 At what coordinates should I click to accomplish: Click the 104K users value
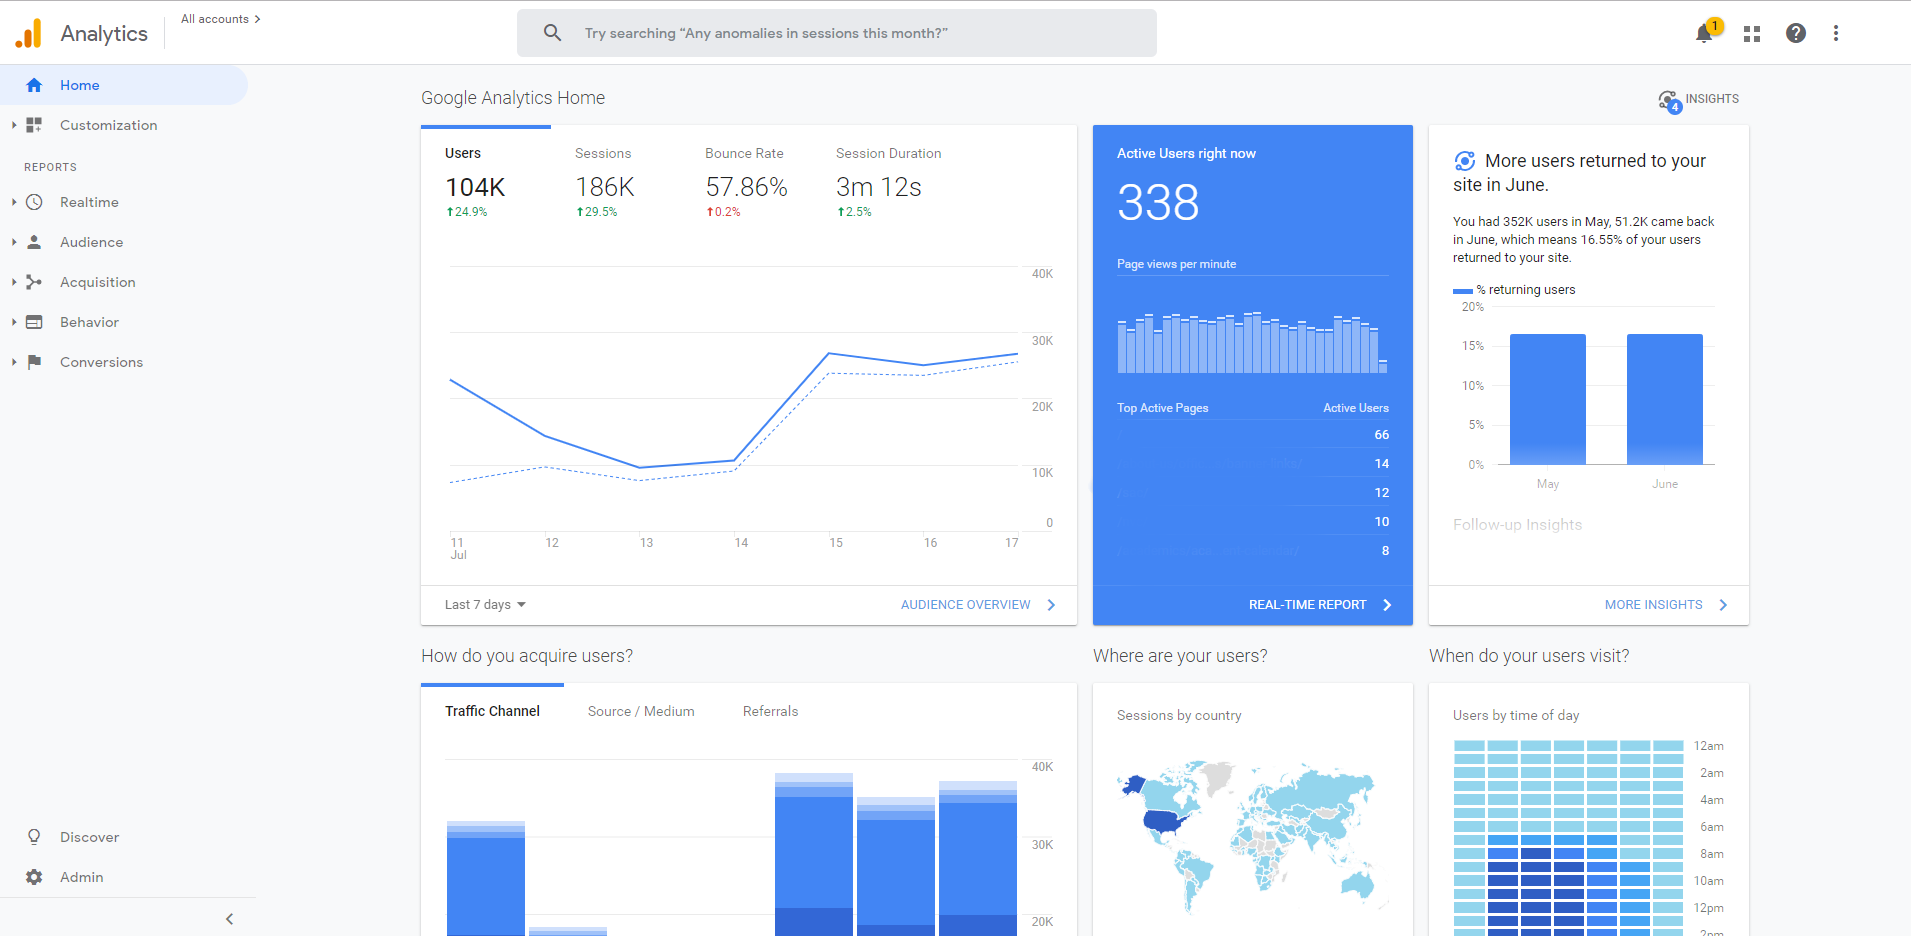[x=475, y=187]
